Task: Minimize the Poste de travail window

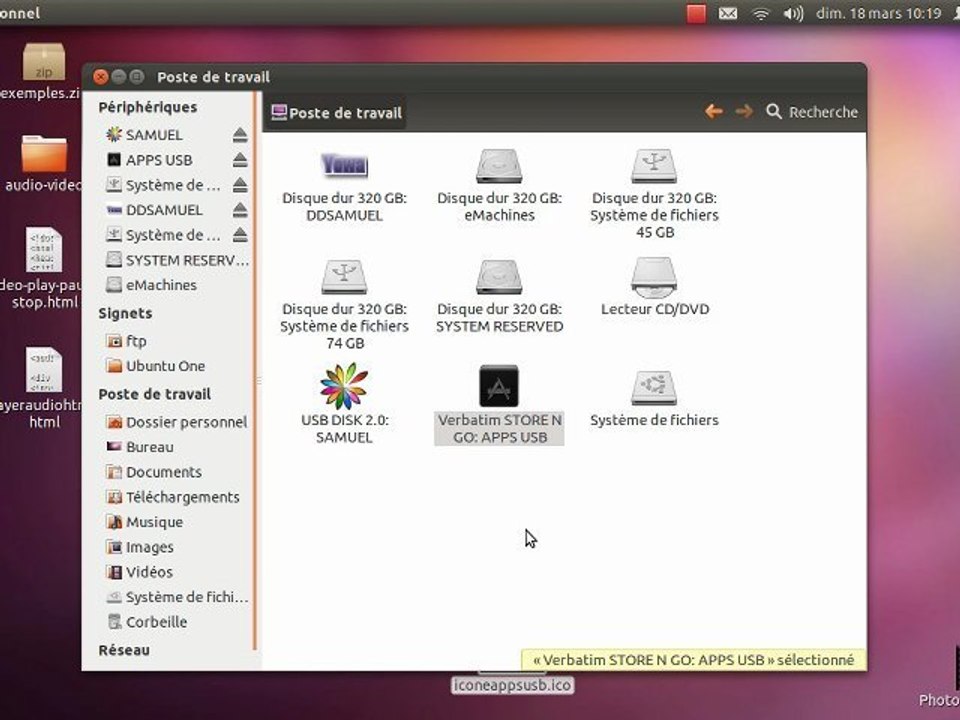Action: coord(119,77)
